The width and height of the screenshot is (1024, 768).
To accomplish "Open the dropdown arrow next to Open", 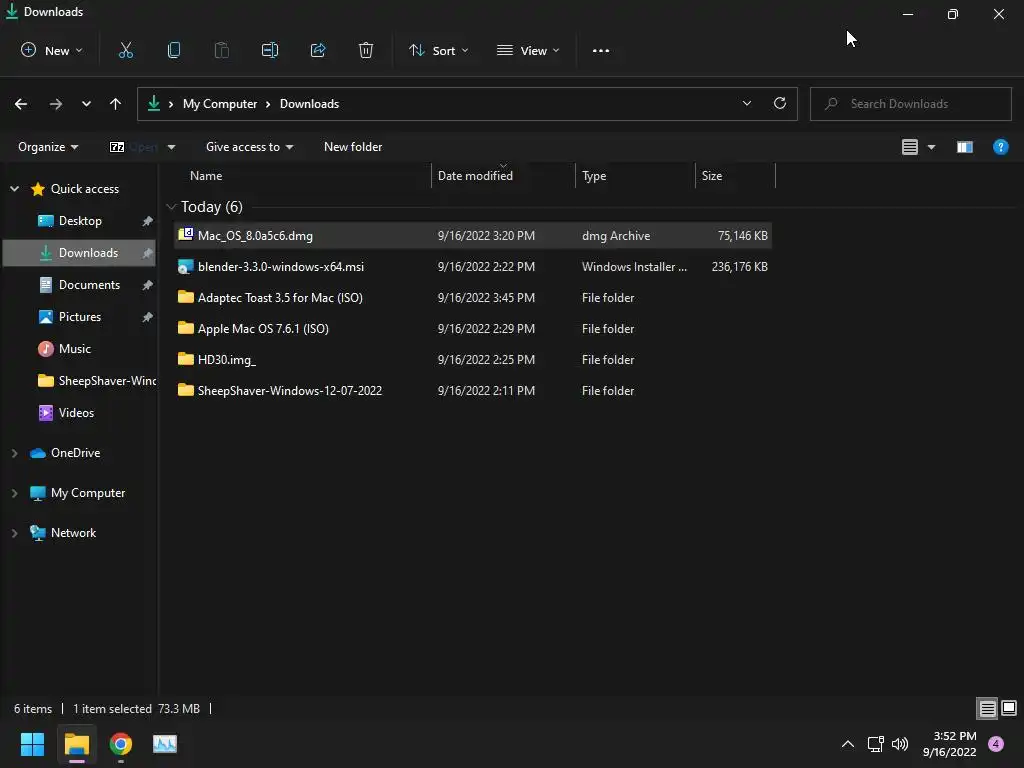I will point(171,147).
